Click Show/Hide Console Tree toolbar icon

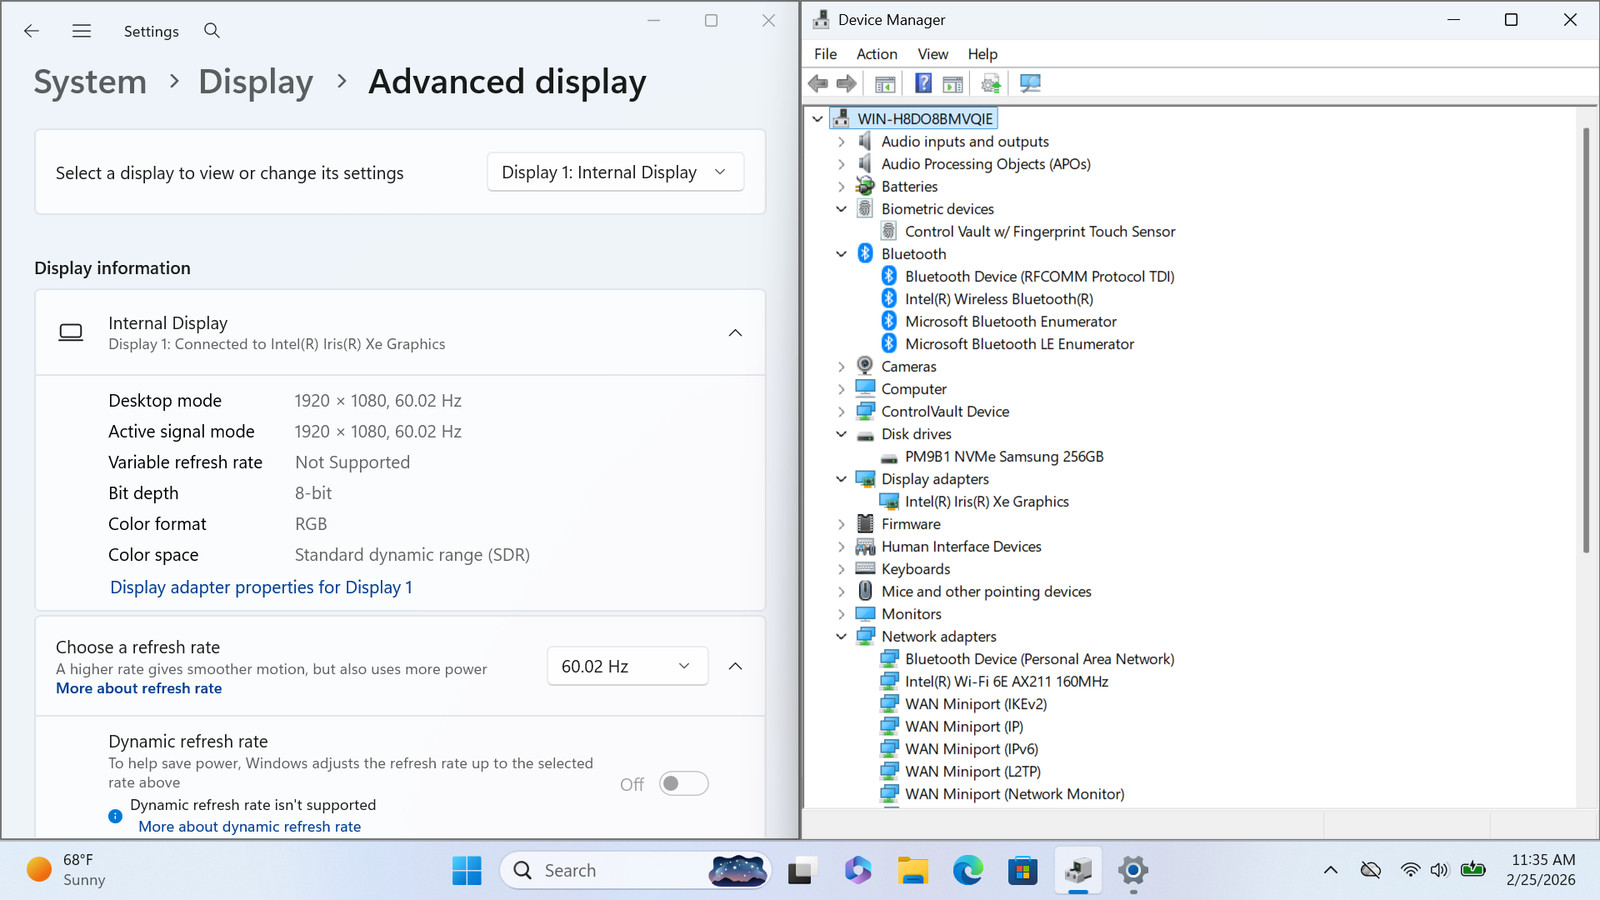point(885,84)
